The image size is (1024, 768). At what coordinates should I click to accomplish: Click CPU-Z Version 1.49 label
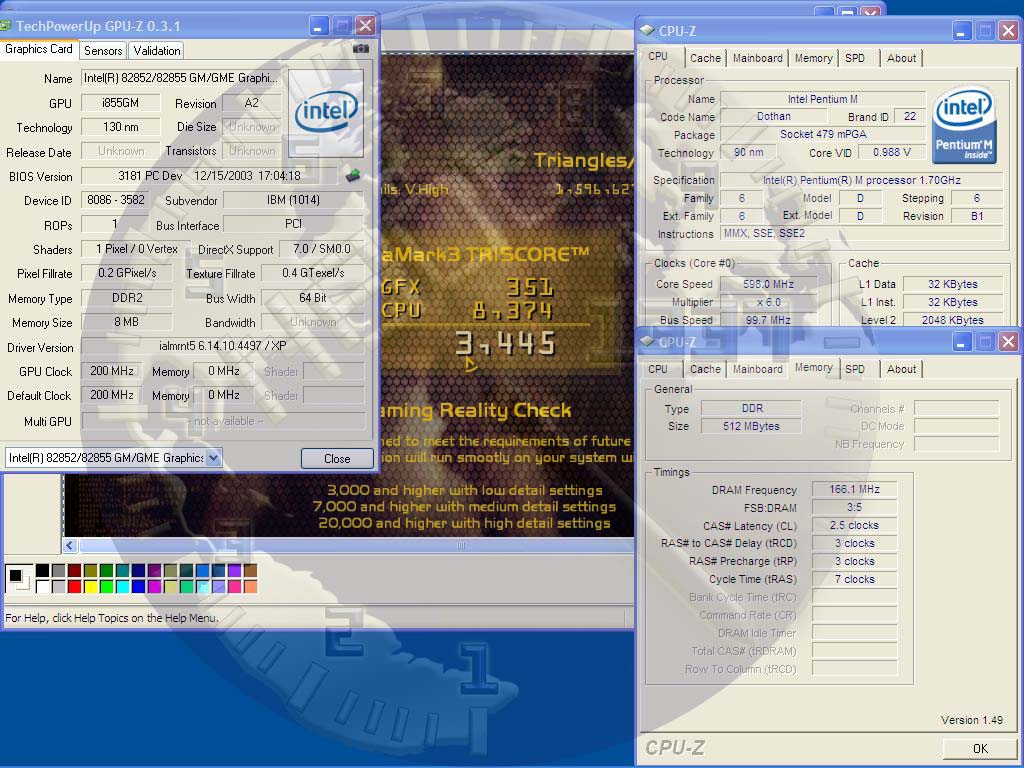(x=971, y=720)
